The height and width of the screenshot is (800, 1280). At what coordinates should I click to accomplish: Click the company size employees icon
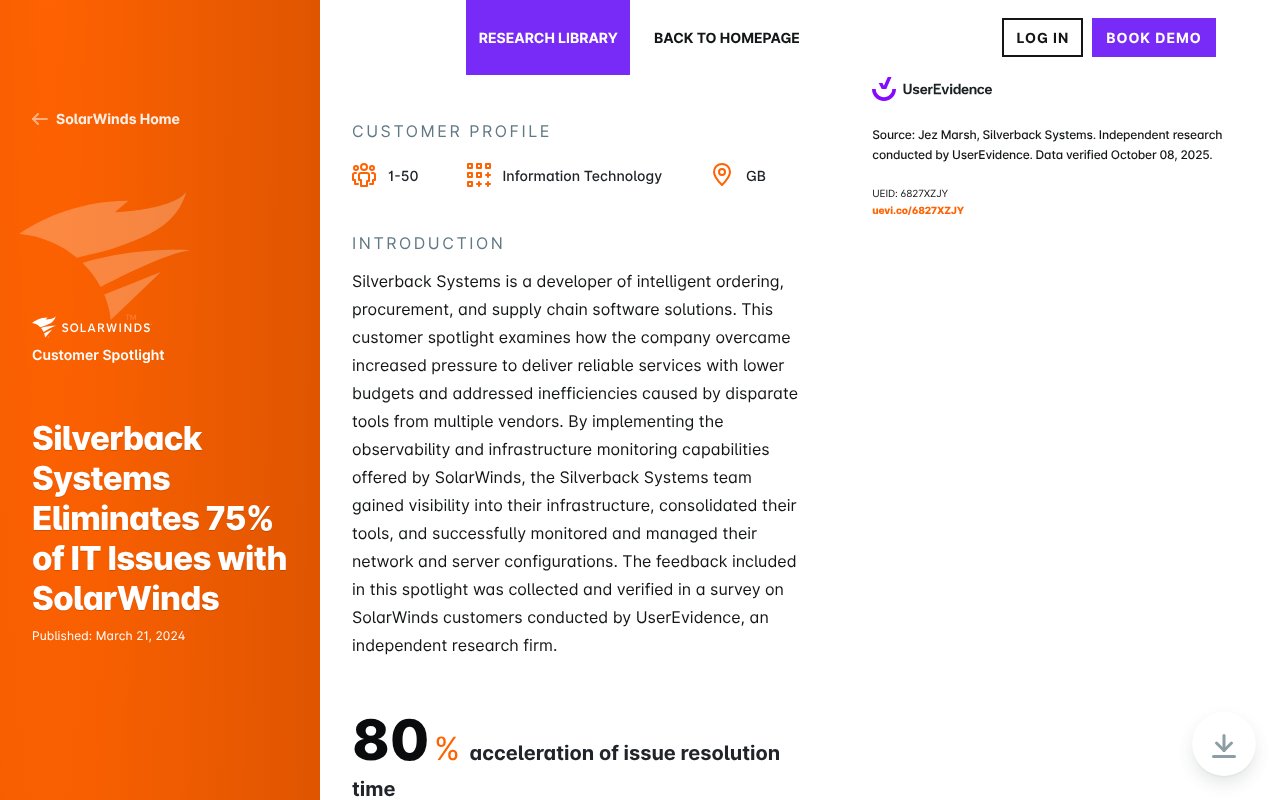(364, 175)
